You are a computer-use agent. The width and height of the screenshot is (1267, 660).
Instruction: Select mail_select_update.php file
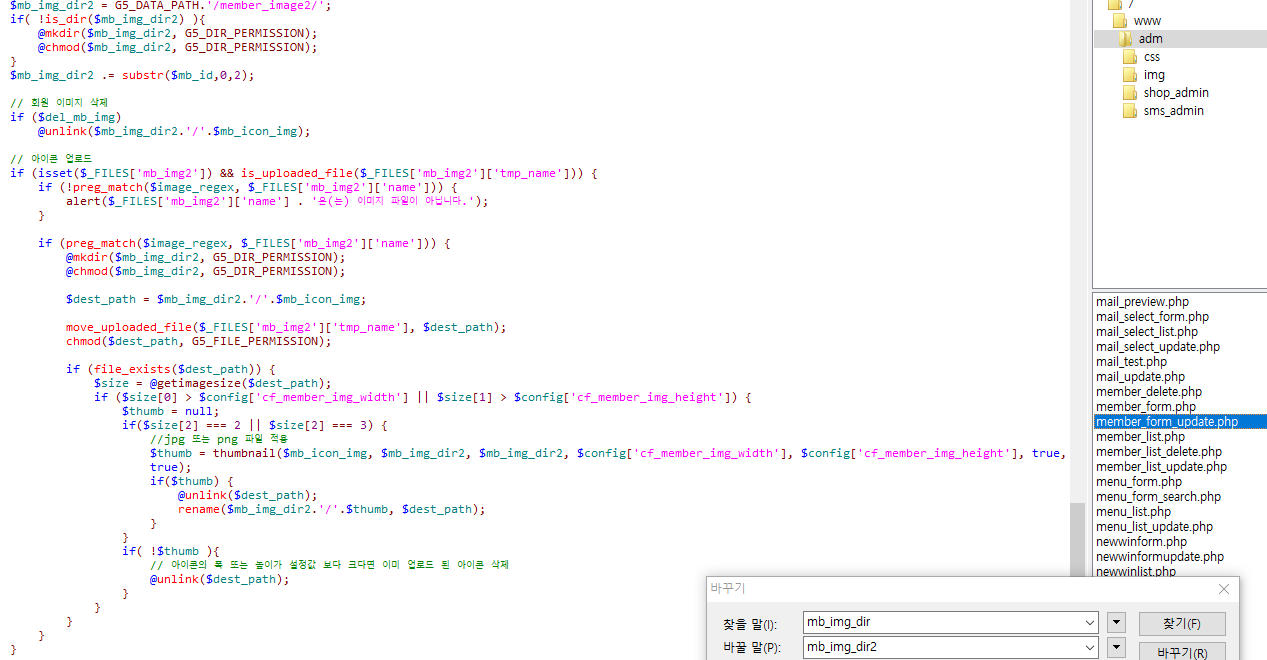pos(1157,347)
